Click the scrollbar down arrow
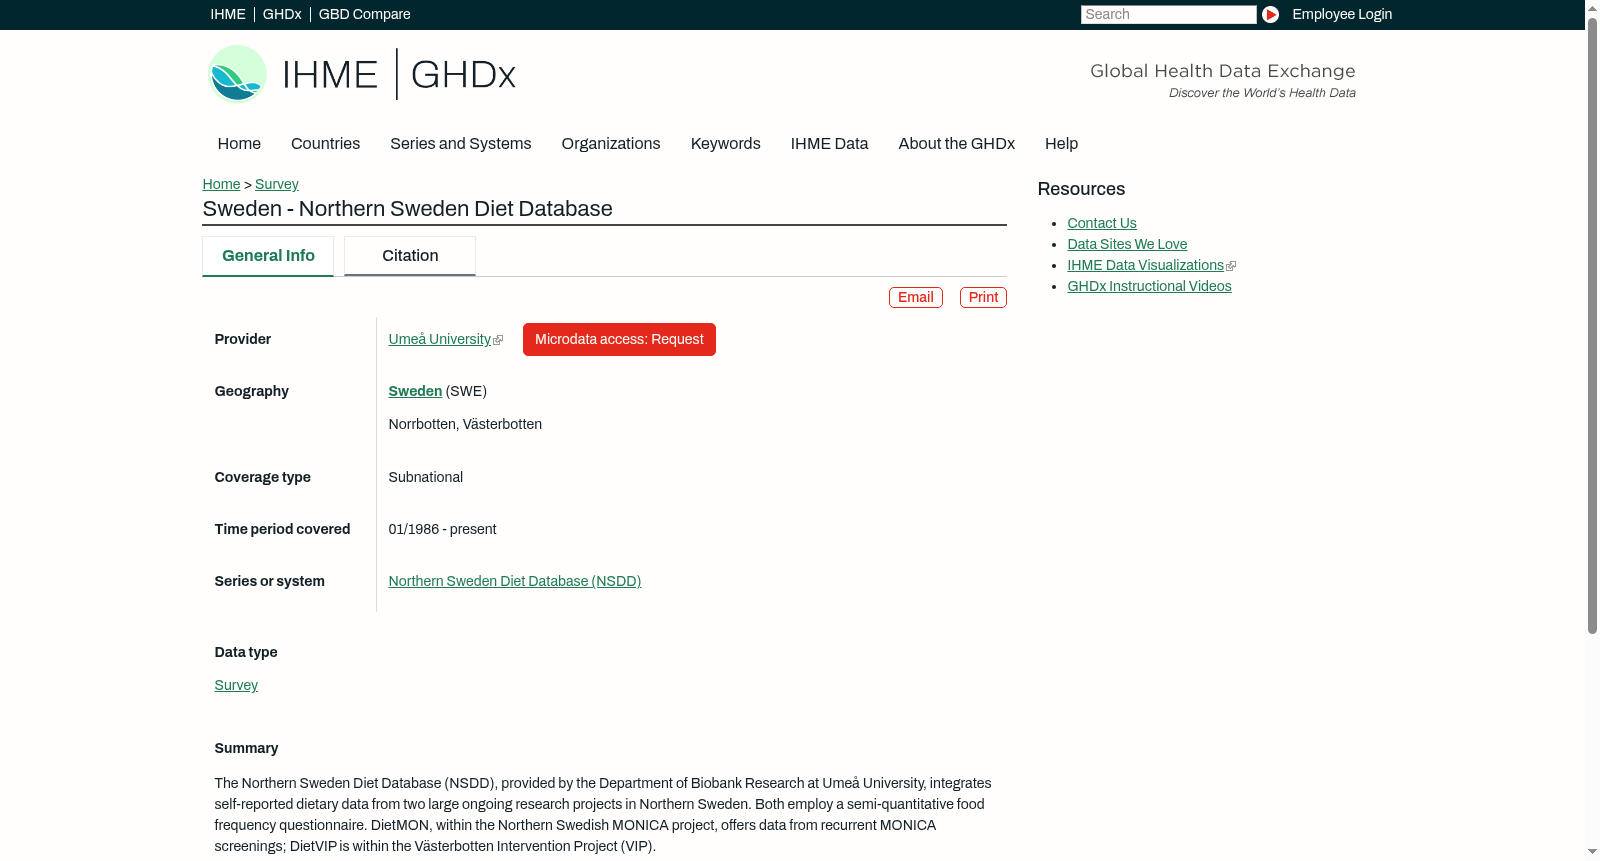The width and height of the screenshot is (1600, 861). (x=1592, y=853)
